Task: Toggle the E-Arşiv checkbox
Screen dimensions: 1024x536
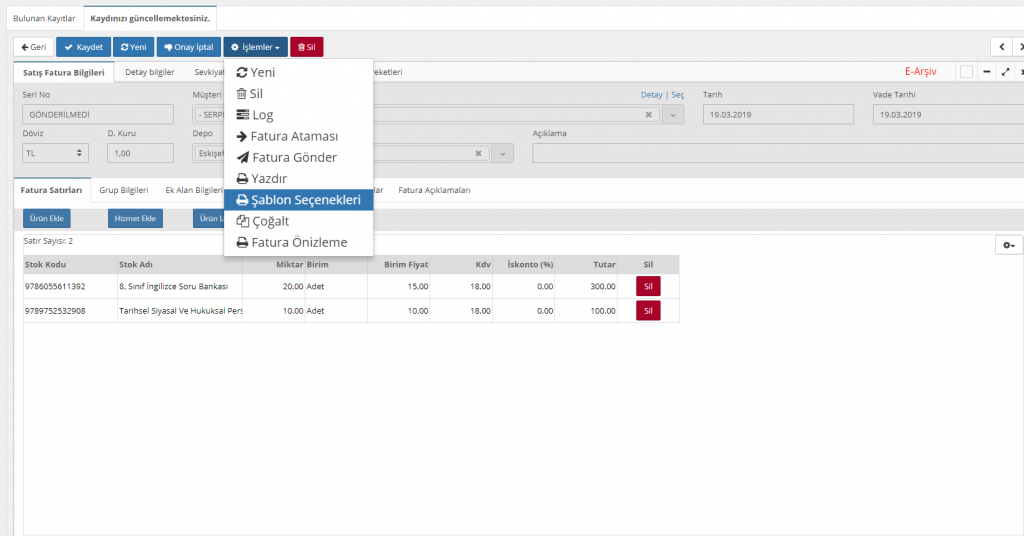Action: [x=966, y=72]
